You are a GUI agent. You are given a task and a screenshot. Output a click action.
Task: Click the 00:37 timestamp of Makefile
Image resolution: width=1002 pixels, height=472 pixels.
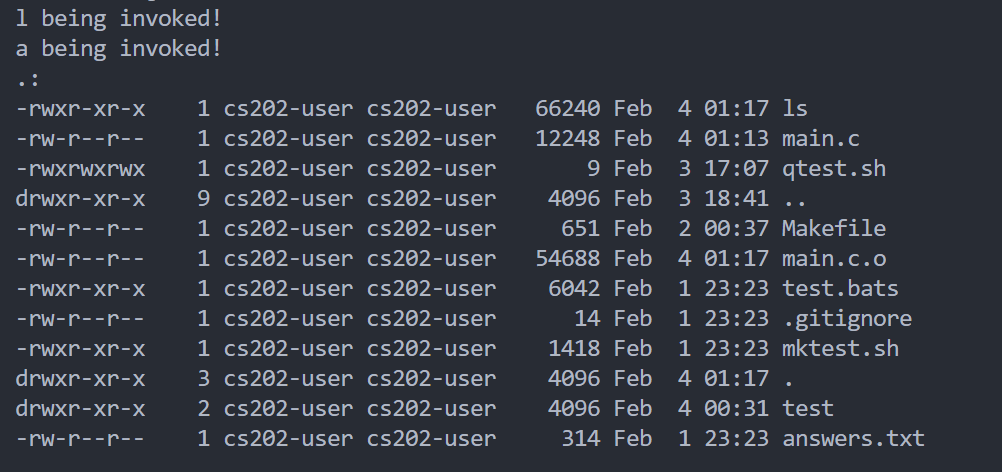pyautogui.click(x=736, y=229)
